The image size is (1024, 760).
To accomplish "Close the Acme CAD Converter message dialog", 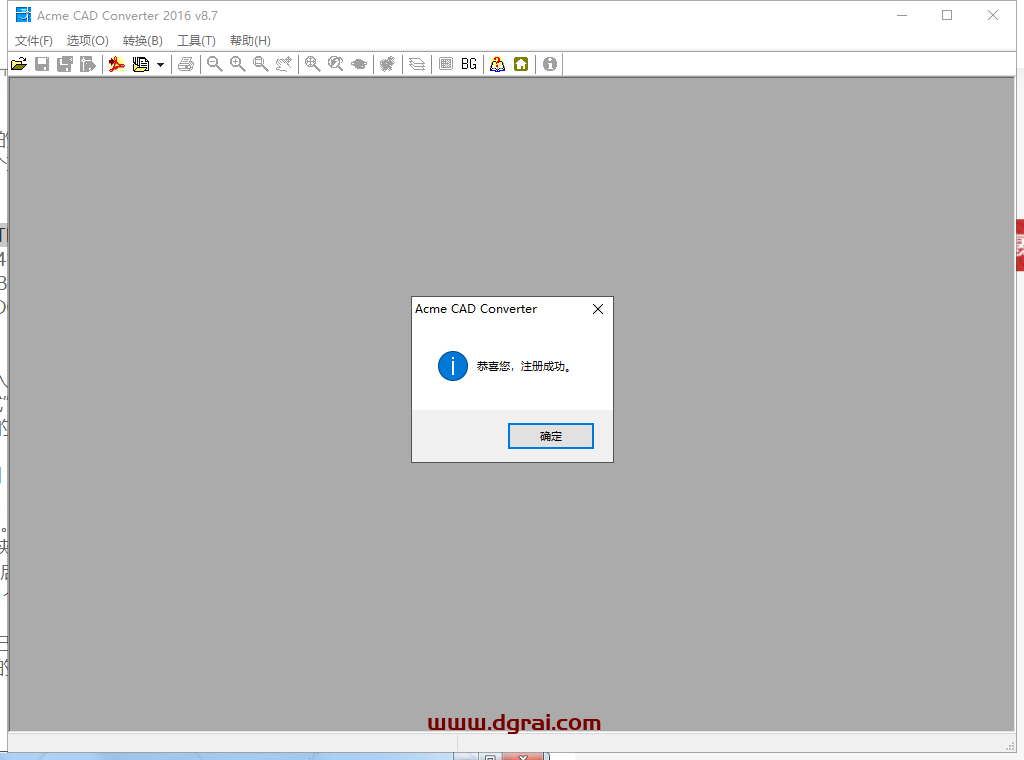I will click(598, 309).
